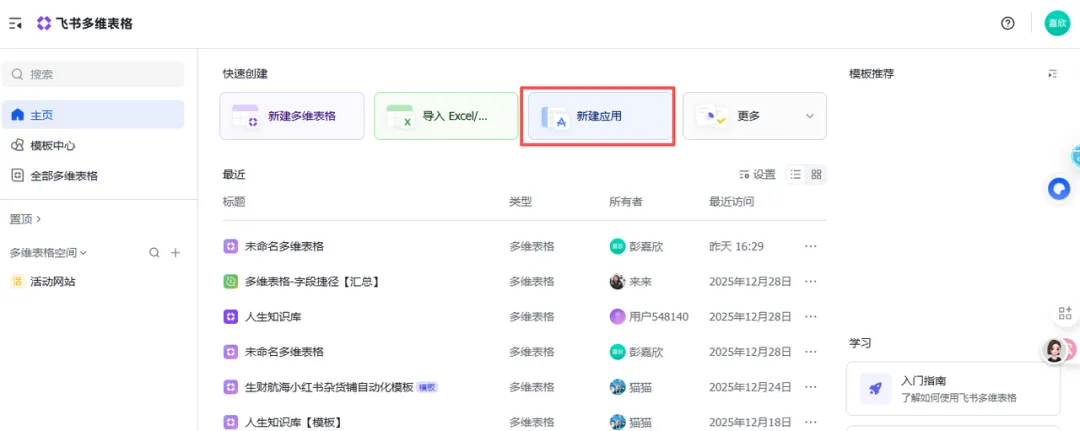Click the 最近访问 column header
Viewport: 1080px width, 431px height.
[x=731, y=202]
